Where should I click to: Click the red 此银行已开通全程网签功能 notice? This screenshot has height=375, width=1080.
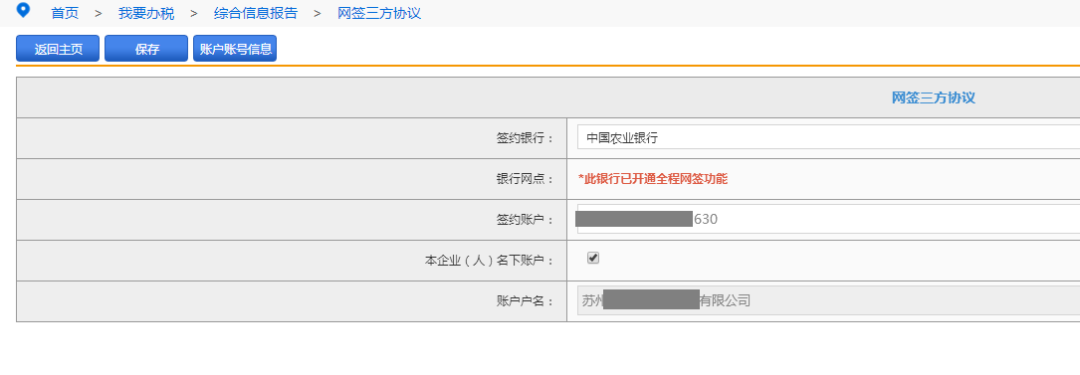tap(653, 179)
